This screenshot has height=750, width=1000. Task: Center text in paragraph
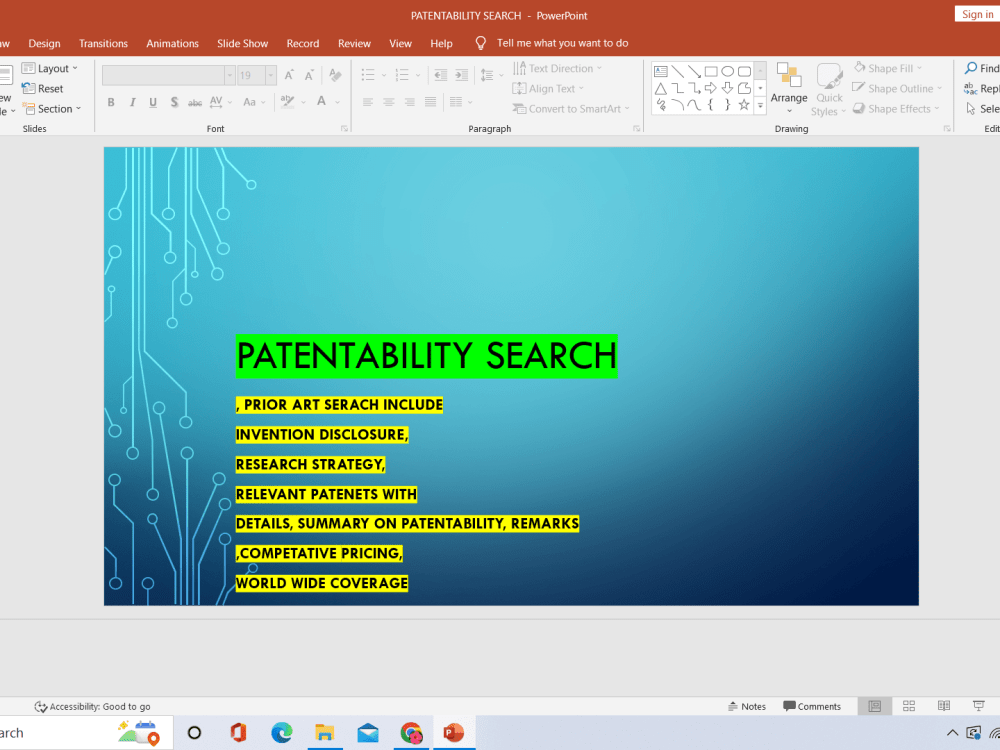pyautogui.click(x=388, y=102)
